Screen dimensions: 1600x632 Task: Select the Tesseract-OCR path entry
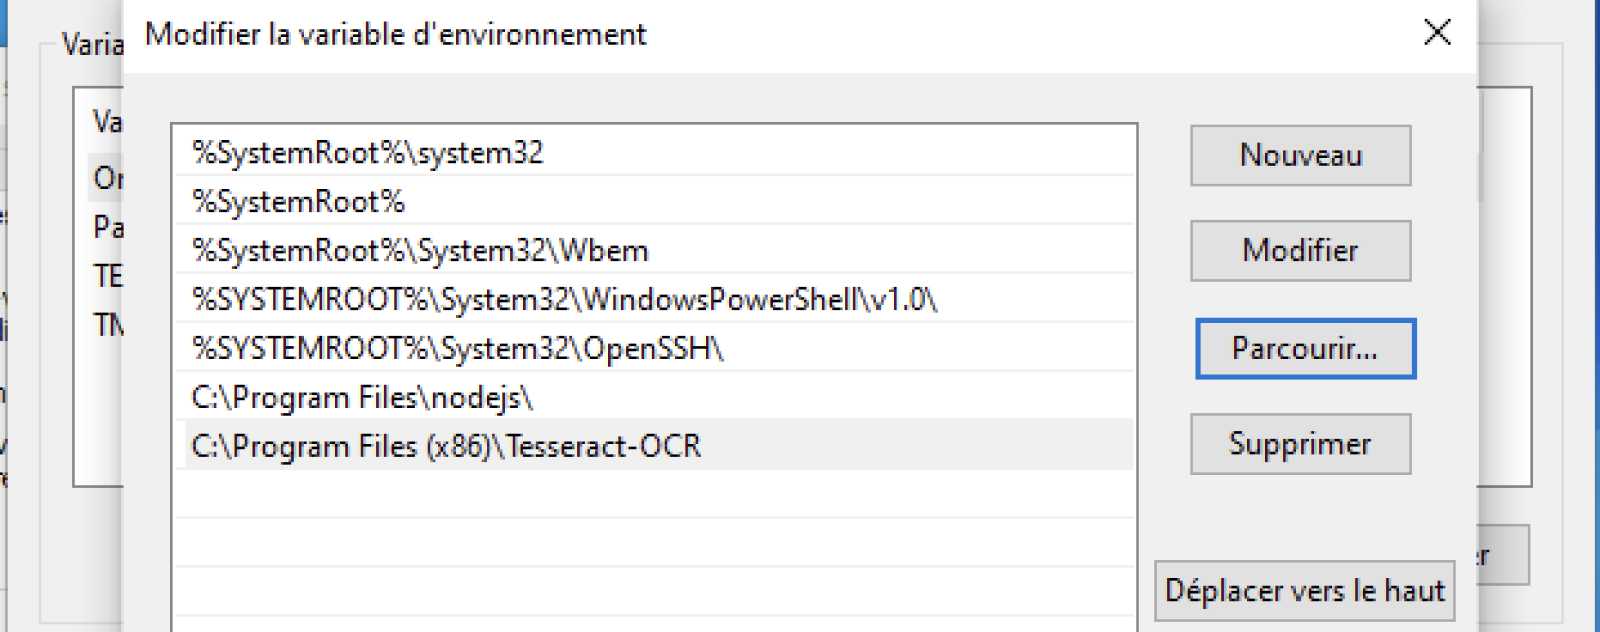click(x=655, y=445)
